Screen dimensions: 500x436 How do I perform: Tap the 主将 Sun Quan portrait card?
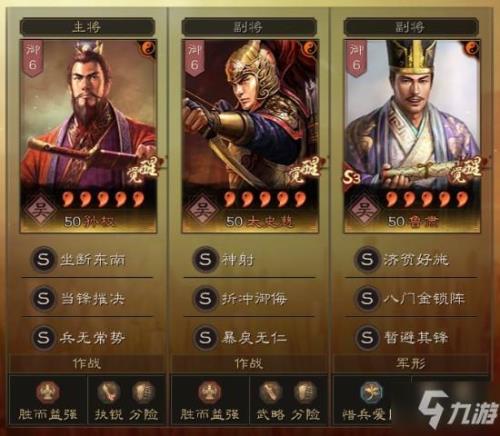pos(88,136)
